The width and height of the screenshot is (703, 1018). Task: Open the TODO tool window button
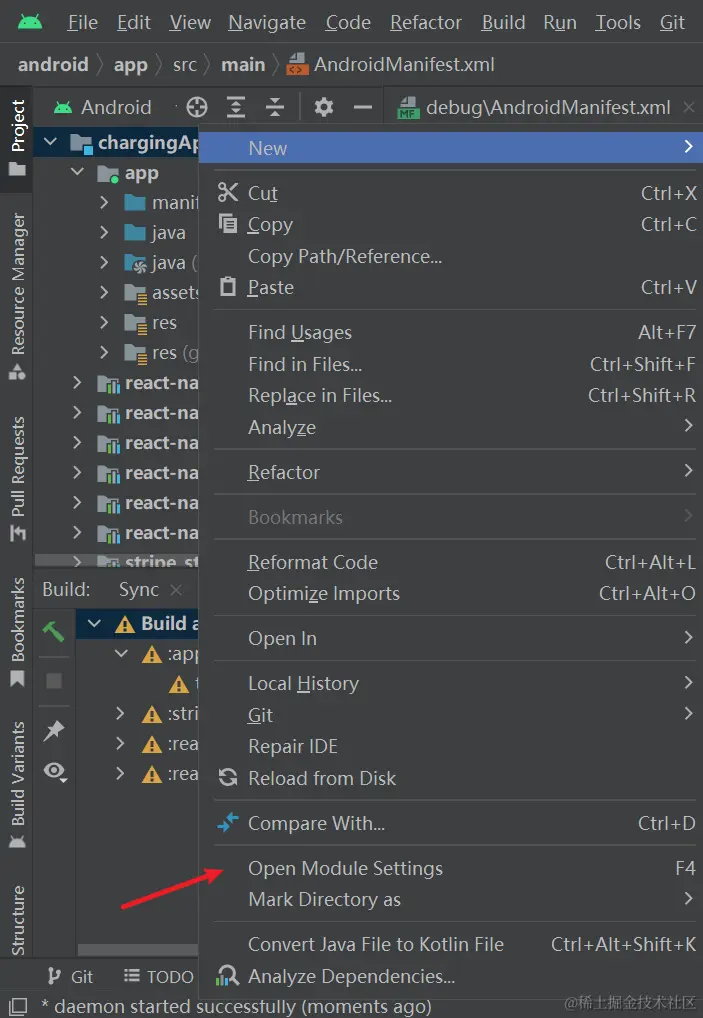coord(158,976)
